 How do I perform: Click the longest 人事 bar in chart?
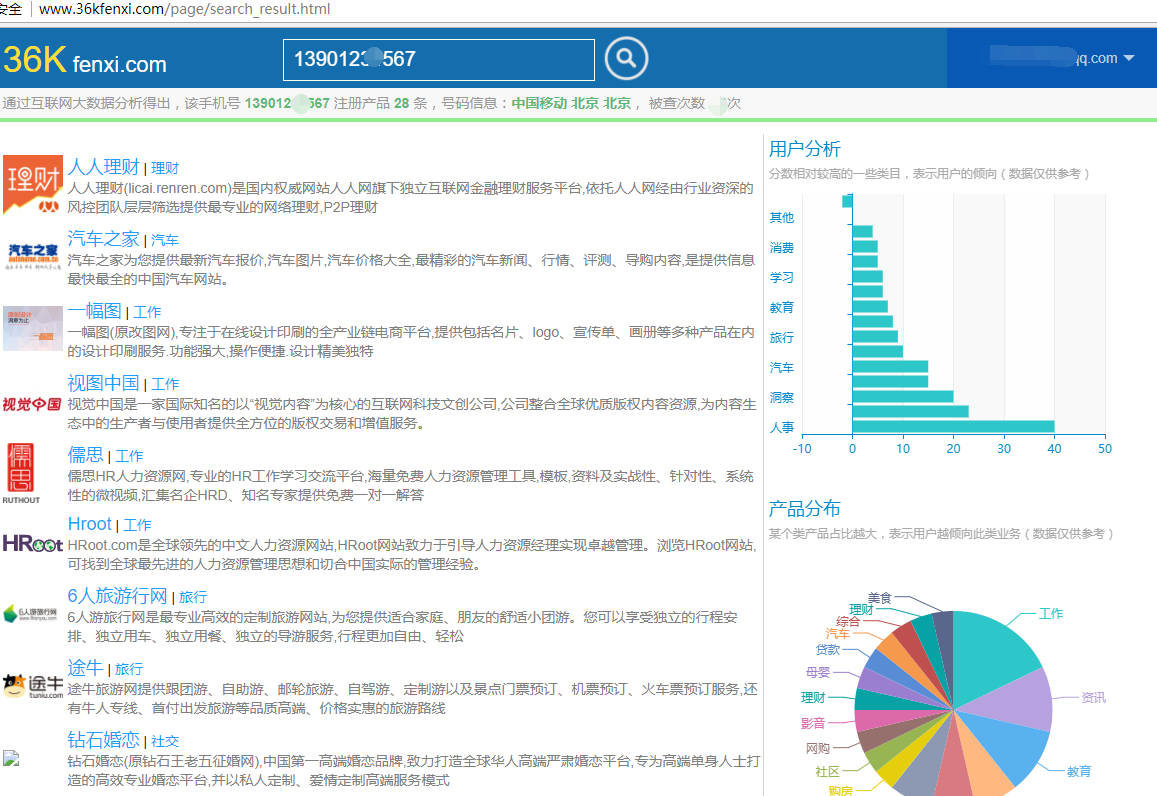point(953,426)
